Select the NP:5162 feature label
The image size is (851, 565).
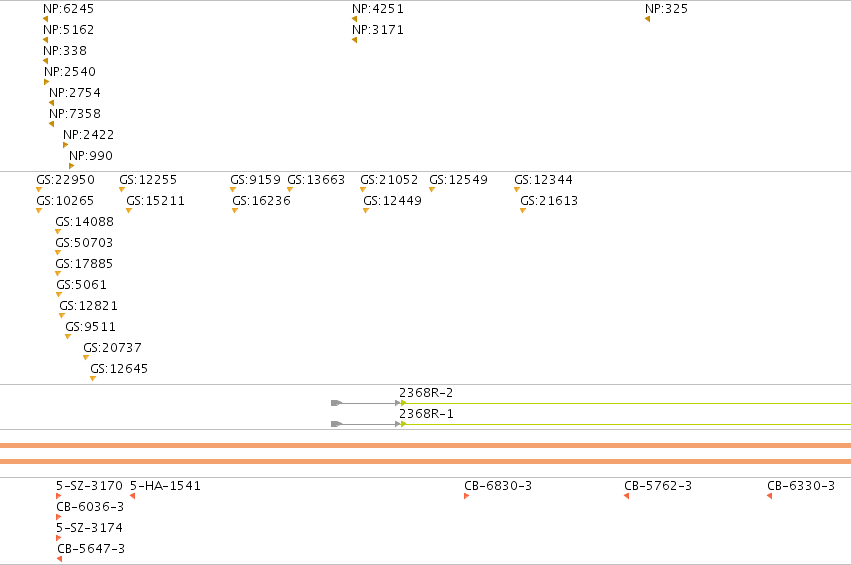pos(68,30)
